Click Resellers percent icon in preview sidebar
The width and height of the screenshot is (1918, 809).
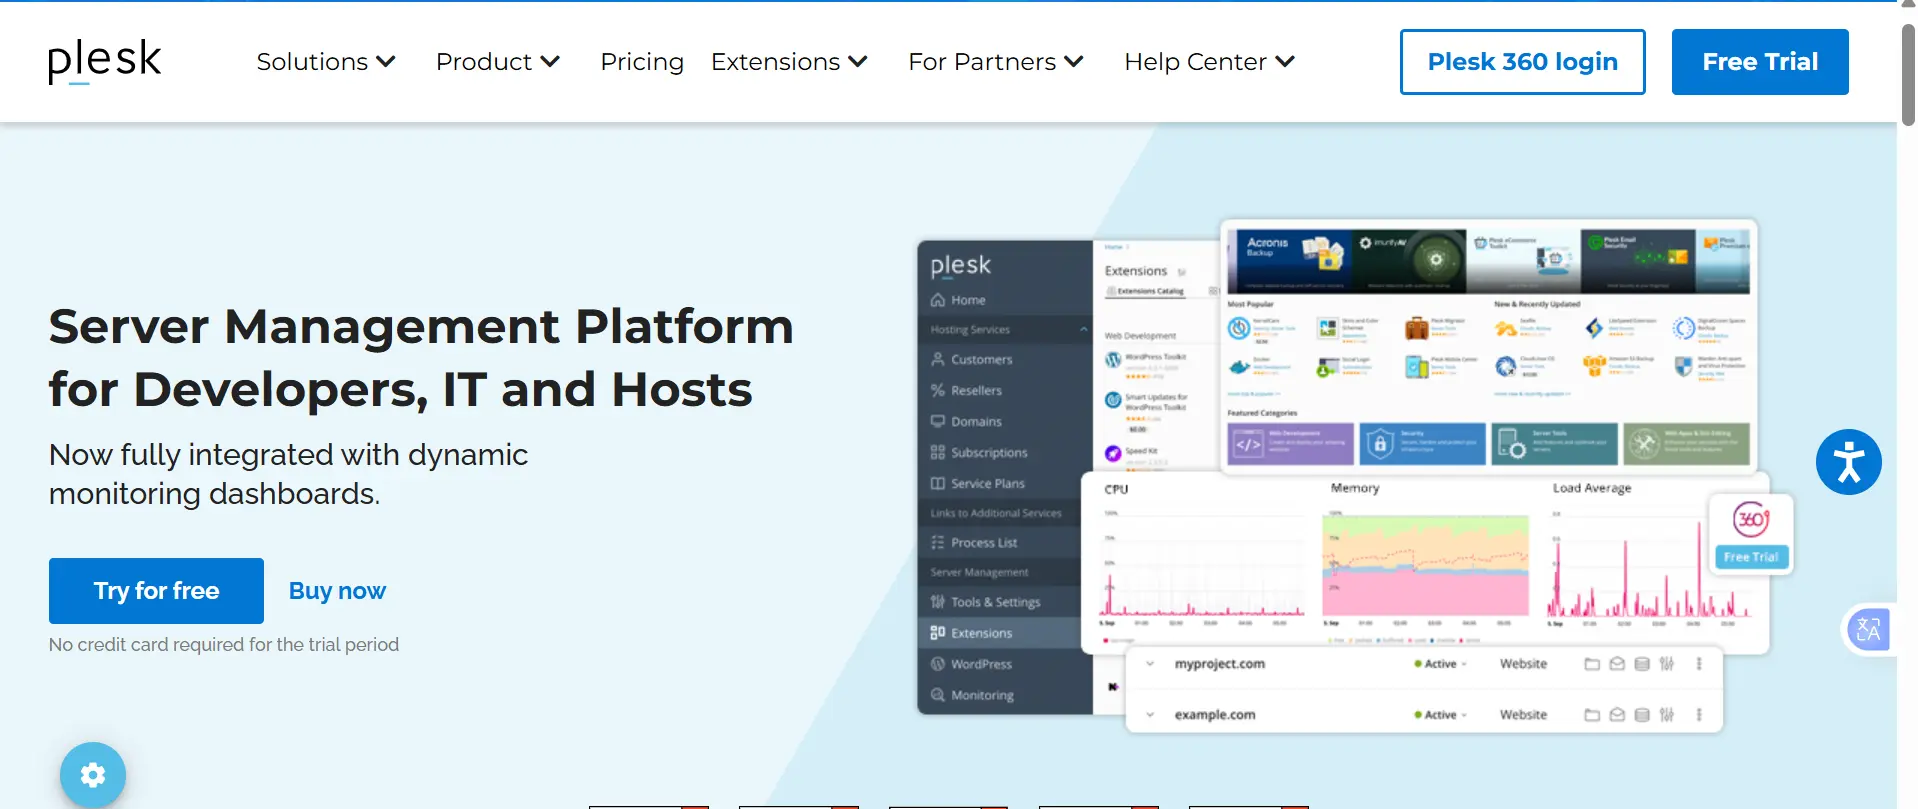pos(938,390)
